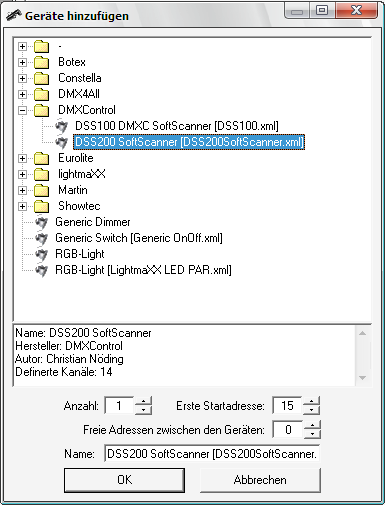
Task: Click the 'Autor: Christian Nöding' line
Action: pyautogui.click(x=69, y=359)
